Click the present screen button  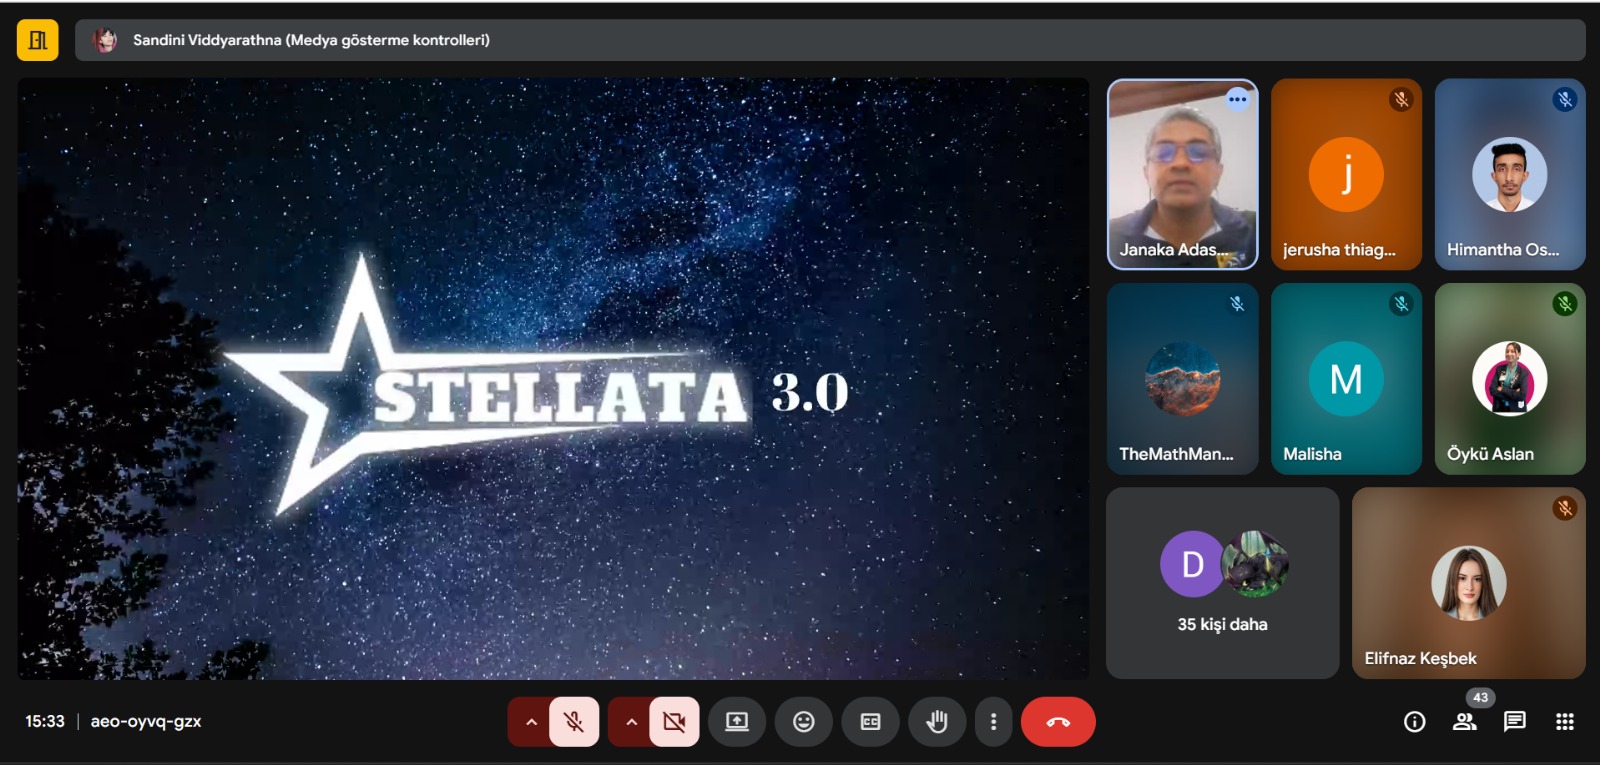(x=737, y=722)
